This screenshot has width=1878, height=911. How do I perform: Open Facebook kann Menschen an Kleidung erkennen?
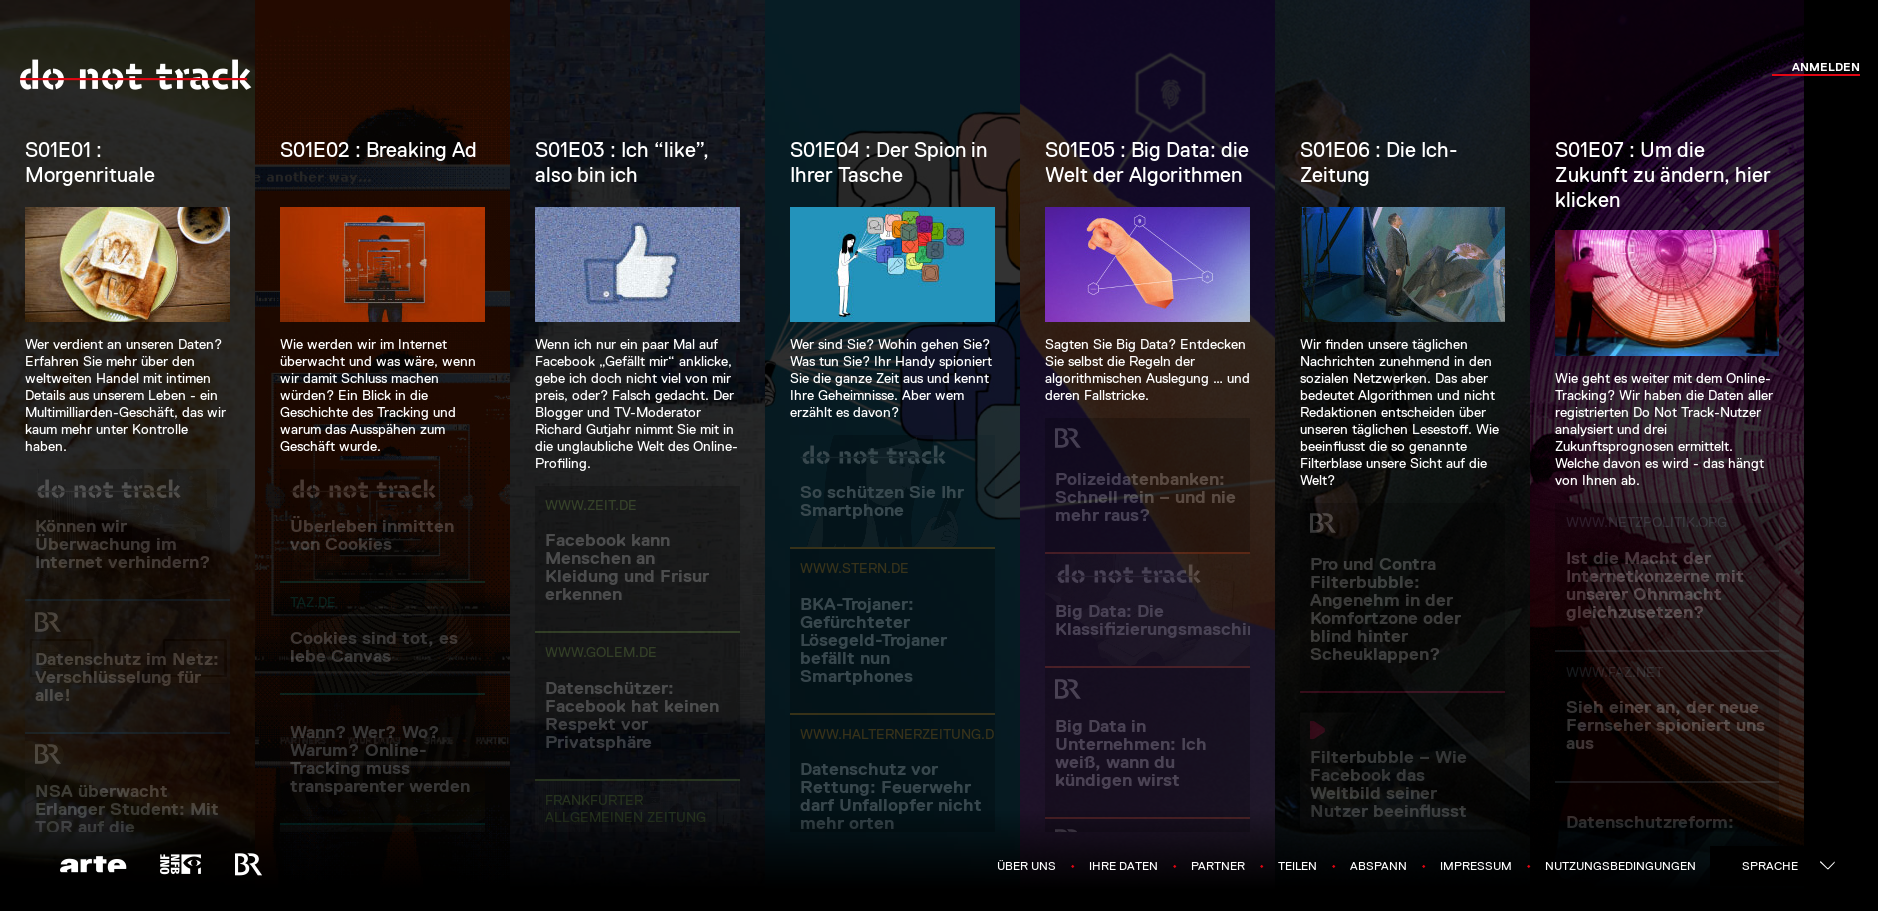[x=627, y=567]
